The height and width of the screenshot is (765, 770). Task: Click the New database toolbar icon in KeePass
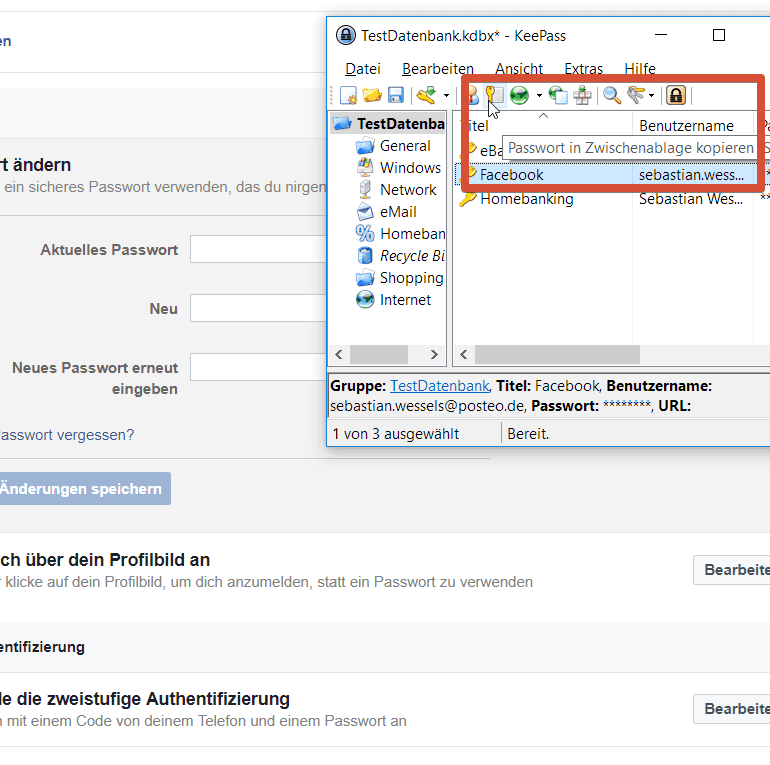(x=348, y=95)
